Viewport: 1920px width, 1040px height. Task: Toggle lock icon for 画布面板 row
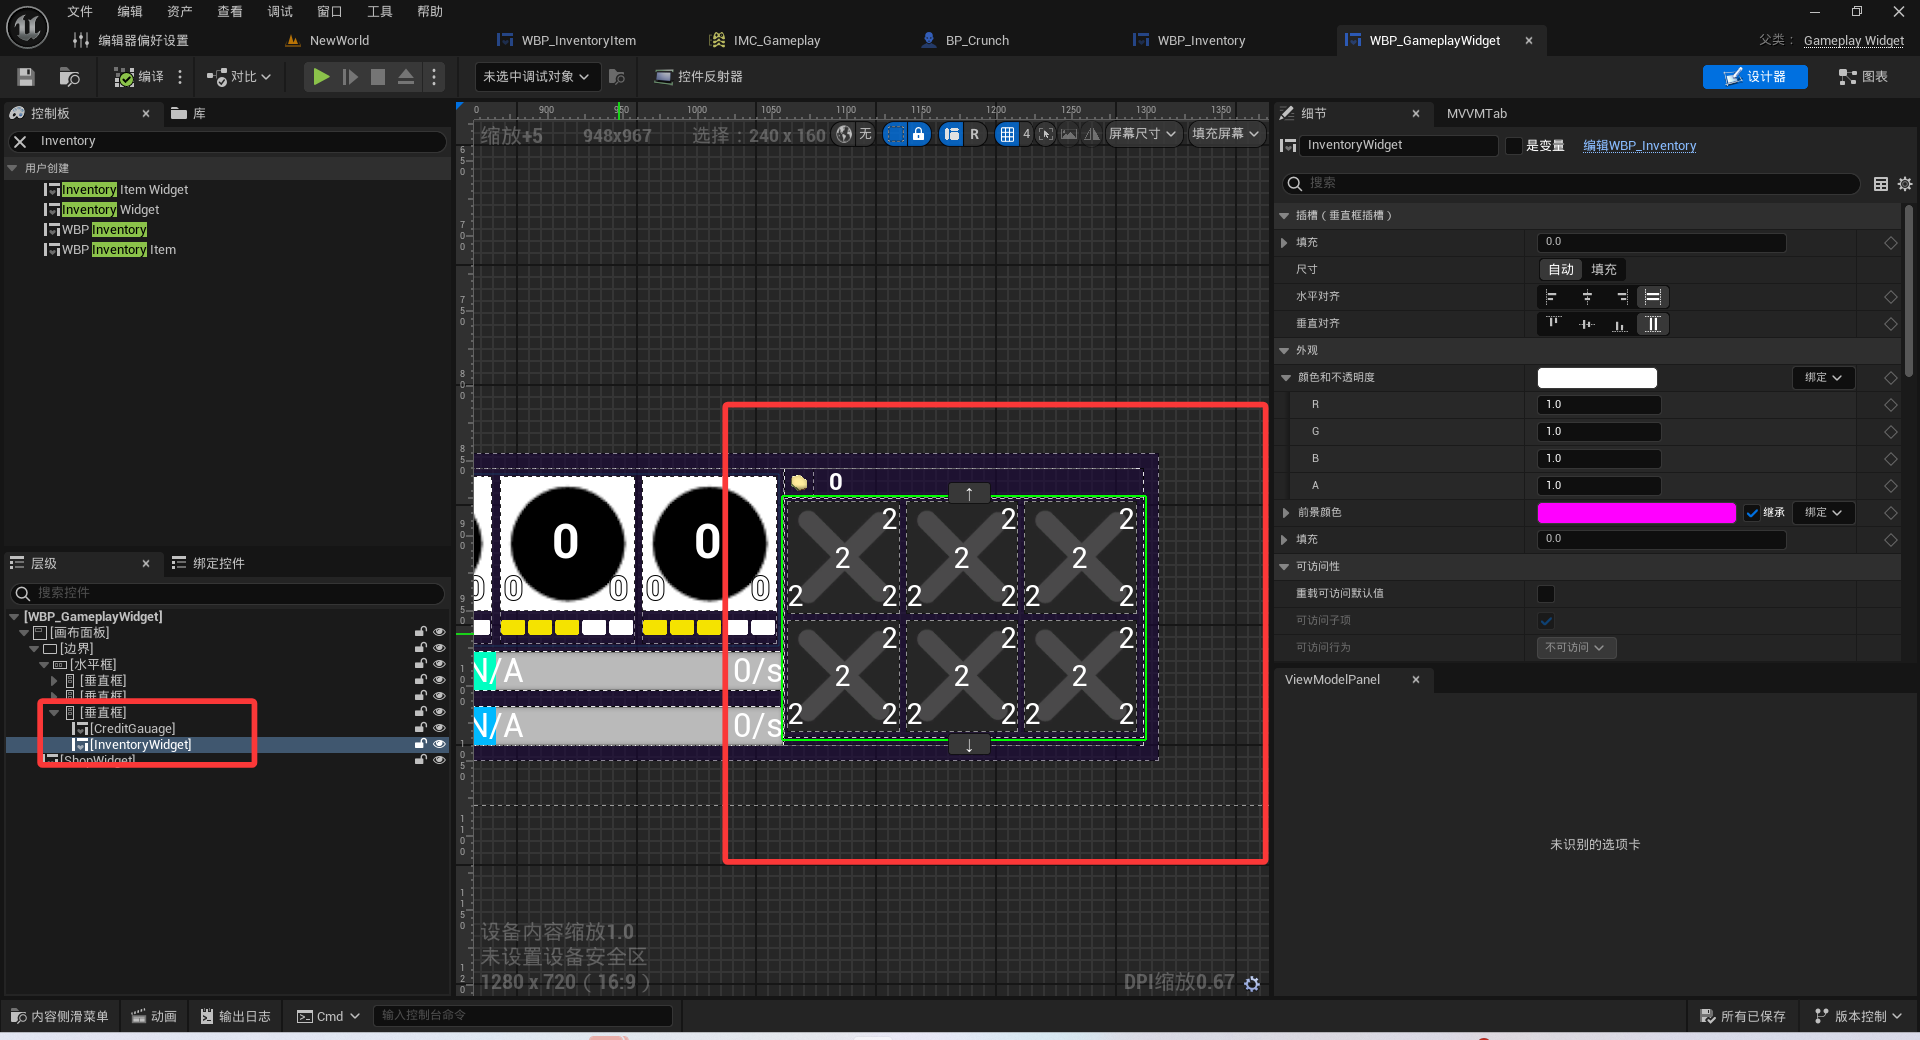(421, 633)
